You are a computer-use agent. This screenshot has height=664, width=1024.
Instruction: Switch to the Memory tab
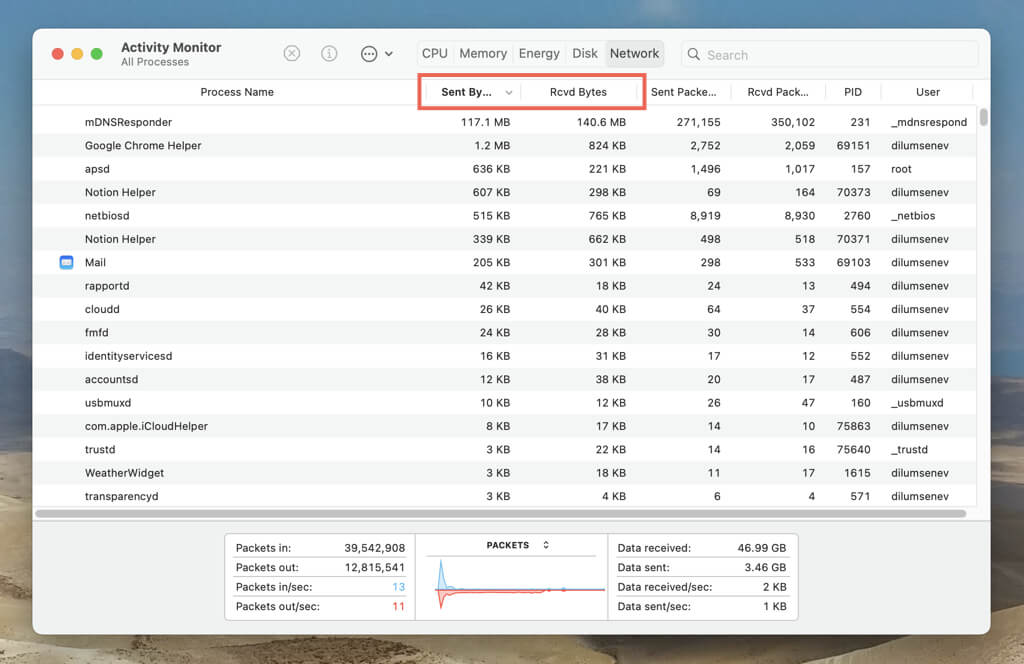[483, 54]
